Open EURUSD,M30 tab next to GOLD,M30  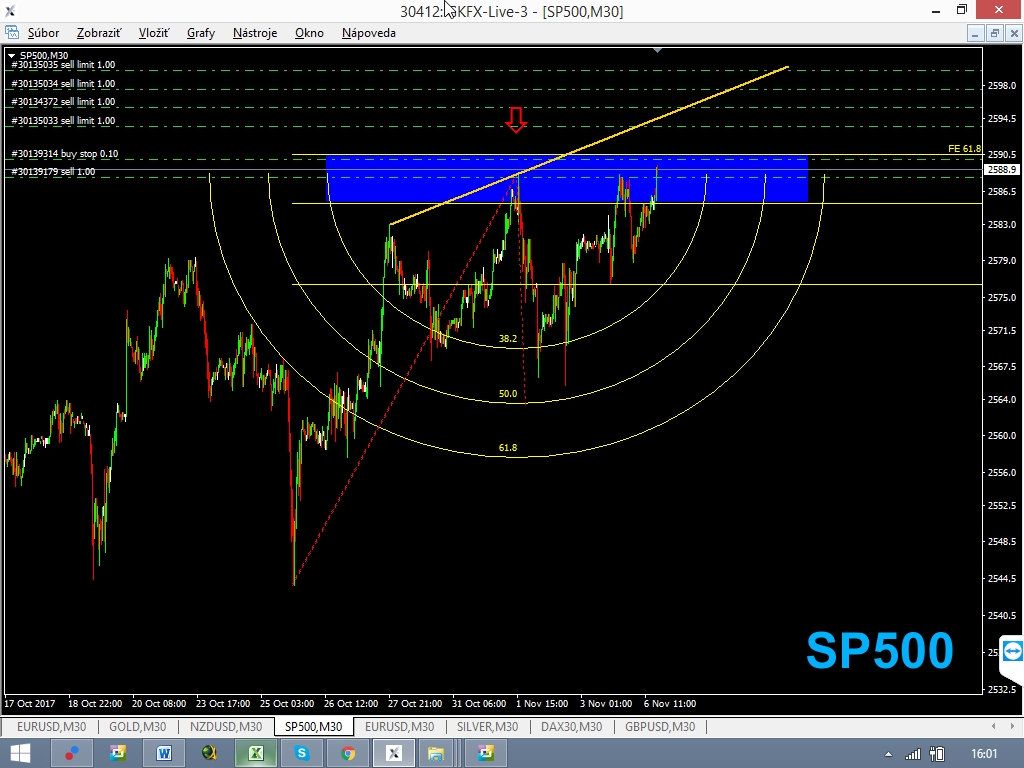tap(52, 726)
